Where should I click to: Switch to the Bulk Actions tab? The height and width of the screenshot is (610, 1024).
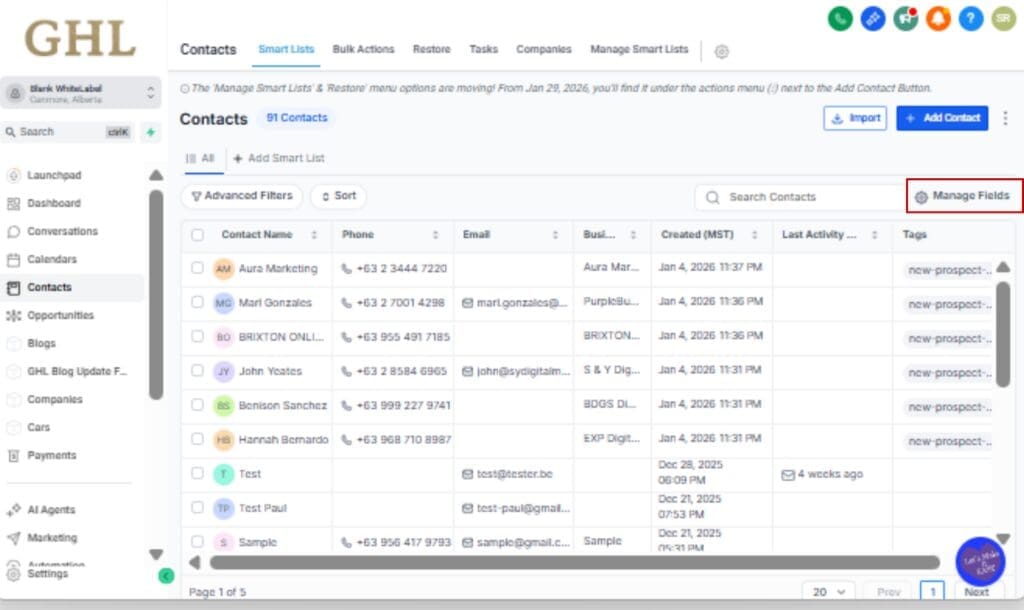click(x=363, y=49)
